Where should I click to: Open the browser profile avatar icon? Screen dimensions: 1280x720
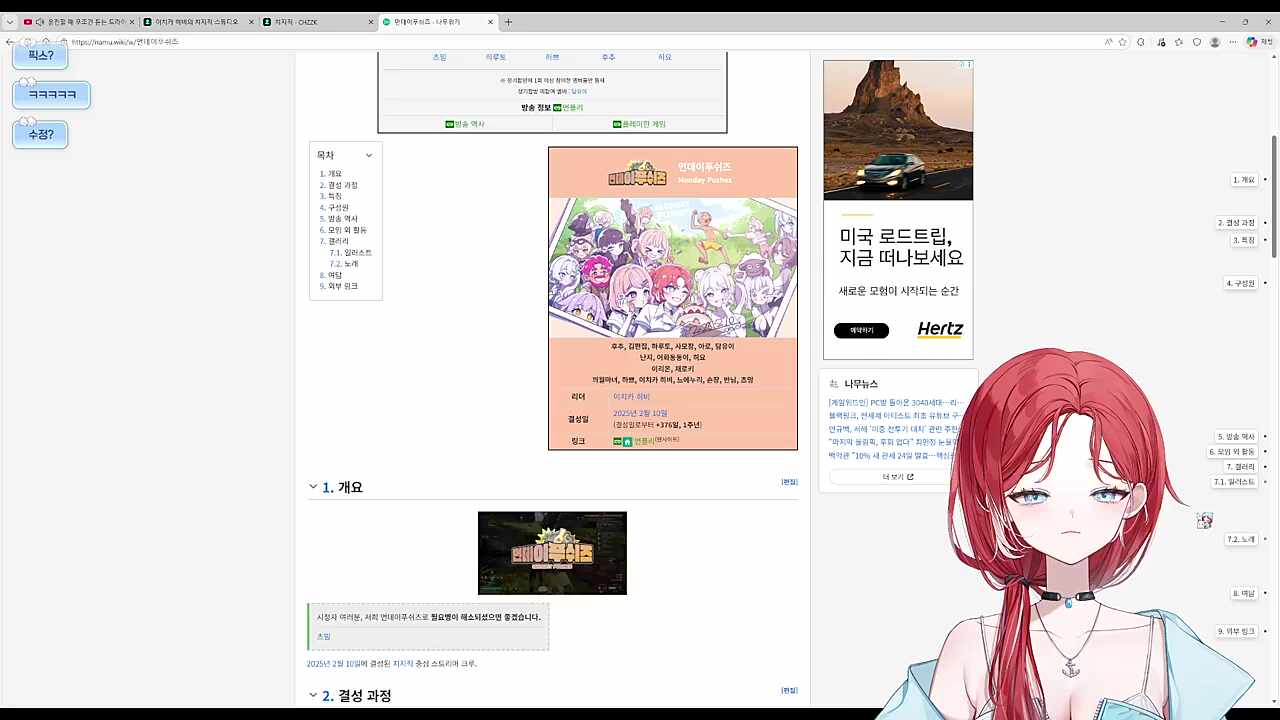pos(1215,42)
